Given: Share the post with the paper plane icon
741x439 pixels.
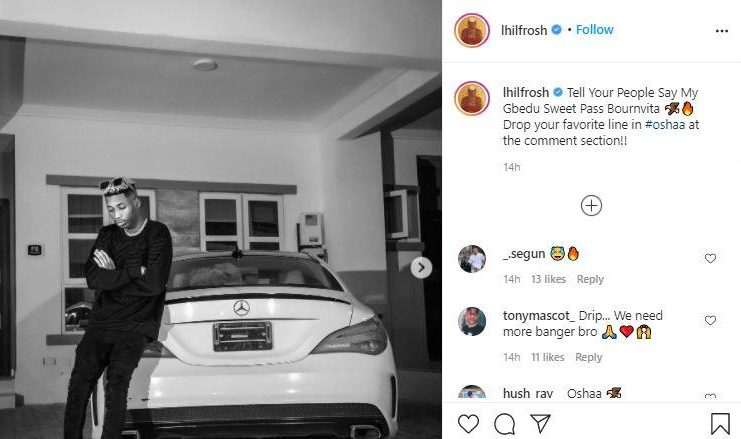Looking at the screenshot, I should [543, 424].
